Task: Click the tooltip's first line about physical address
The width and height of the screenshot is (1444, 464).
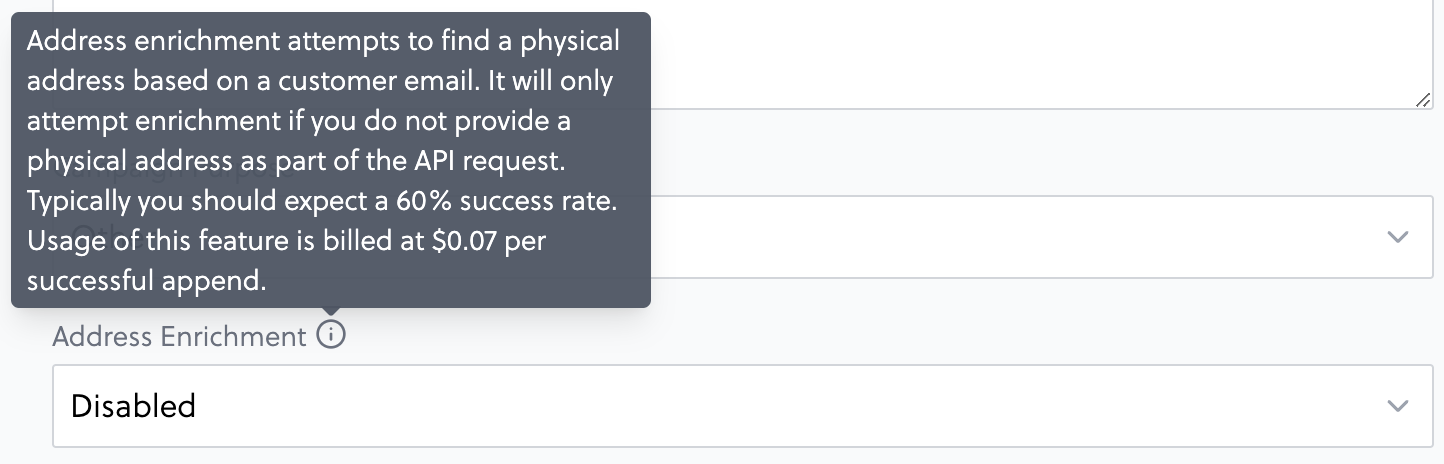Action: pyautogui.click(x=323, y=41)
